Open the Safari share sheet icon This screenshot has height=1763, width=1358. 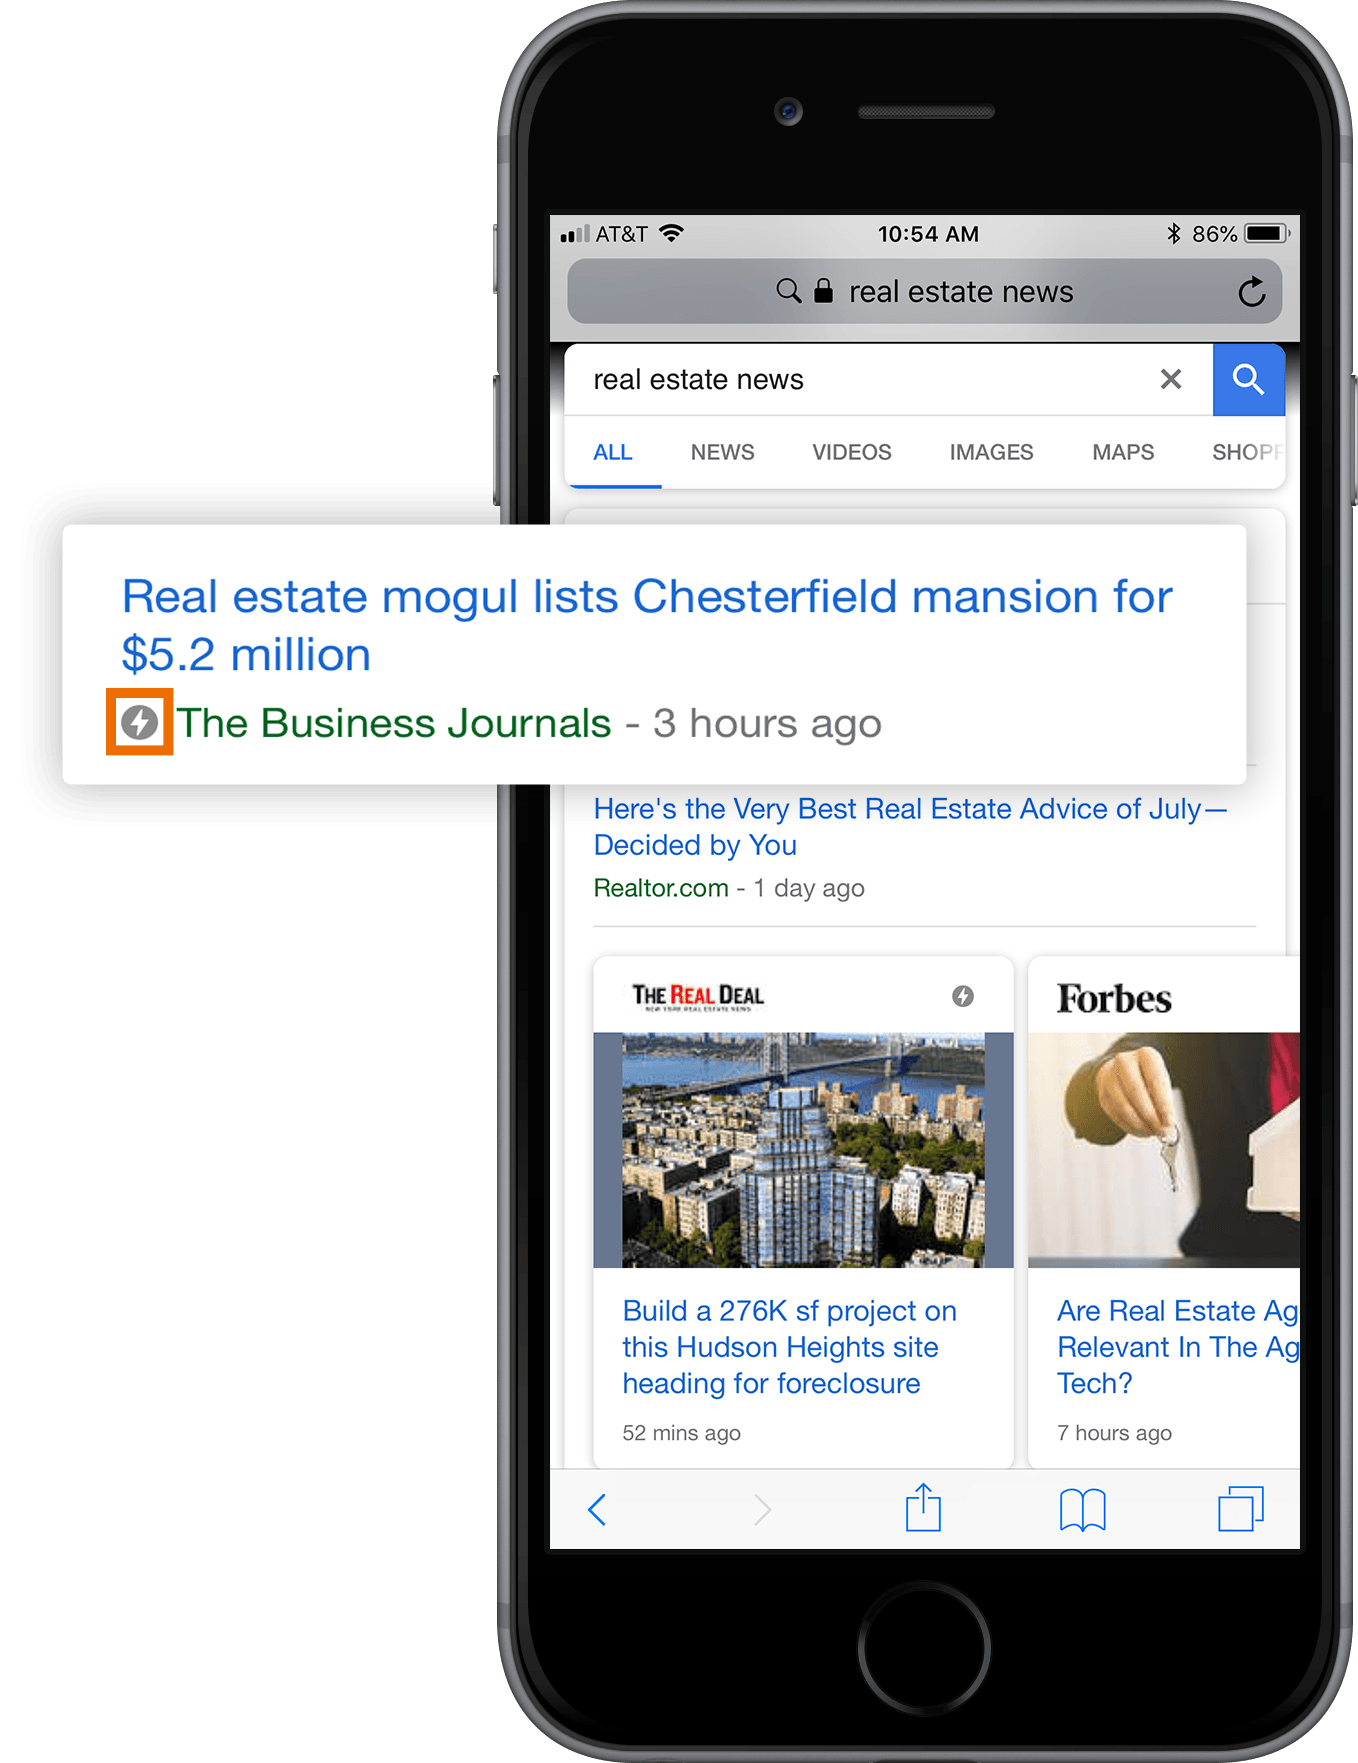point(923,1507)
